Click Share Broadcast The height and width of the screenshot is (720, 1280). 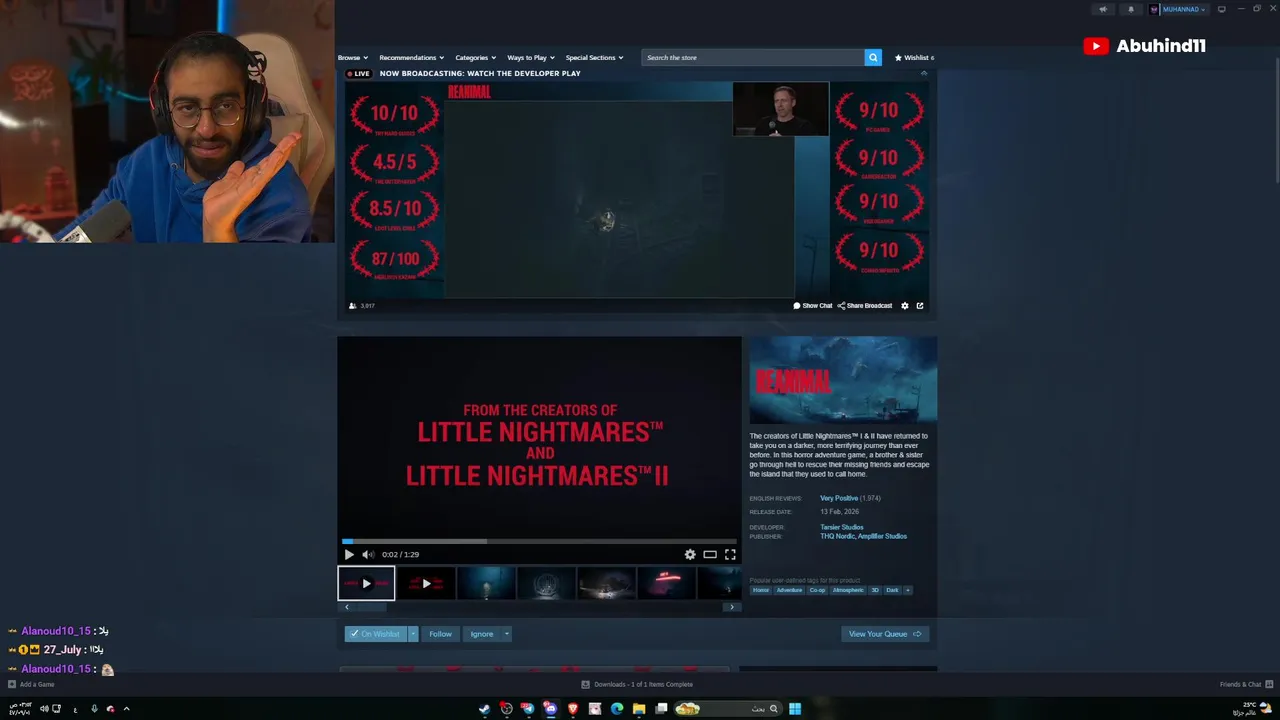pyautogui.click(x=865, y=306)
